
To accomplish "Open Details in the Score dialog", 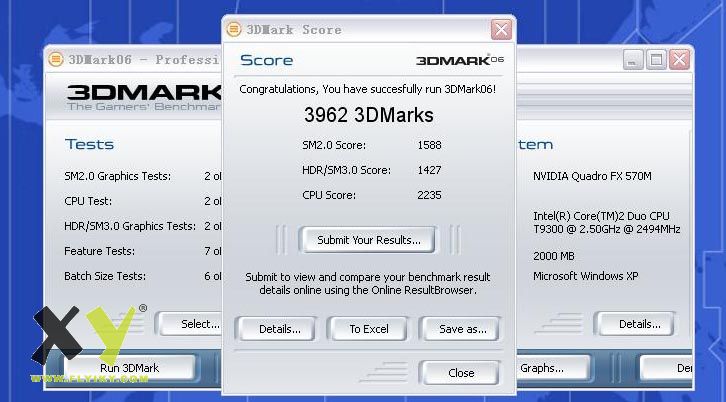I will (280, 329).
